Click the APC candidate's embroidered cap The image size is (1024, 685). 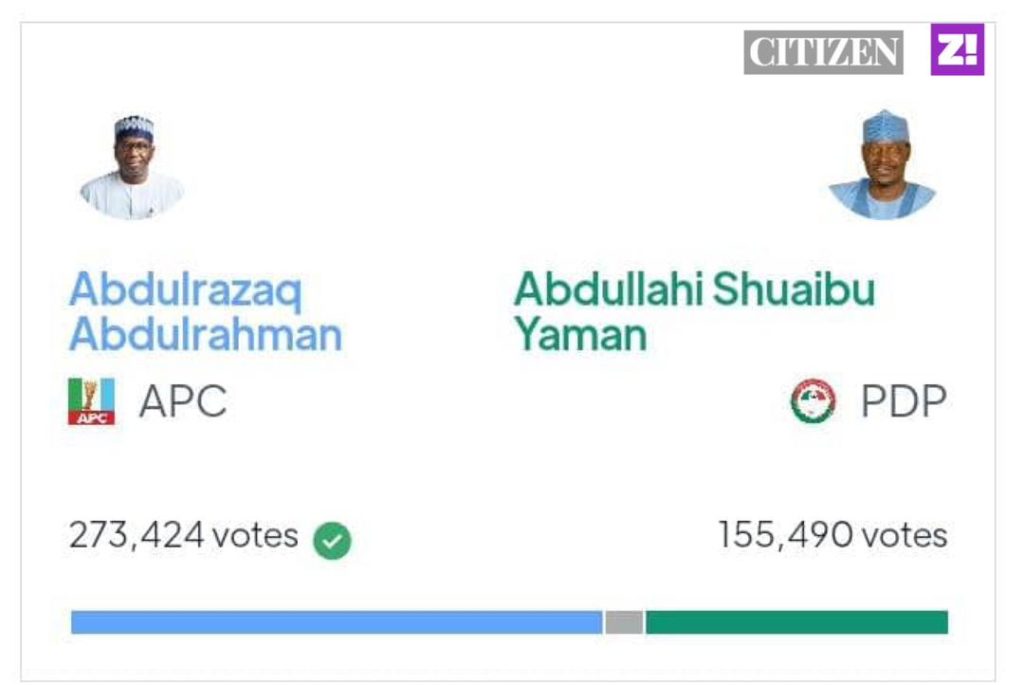coord(133,127)
